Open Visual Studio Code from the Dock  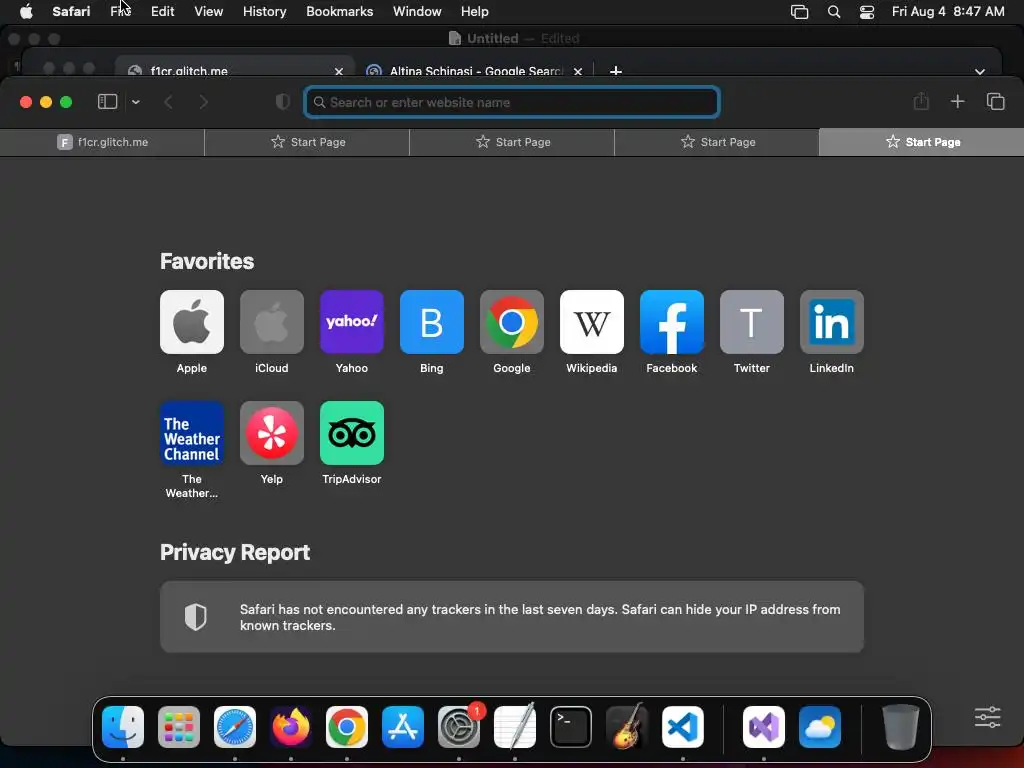pos(682,726)
